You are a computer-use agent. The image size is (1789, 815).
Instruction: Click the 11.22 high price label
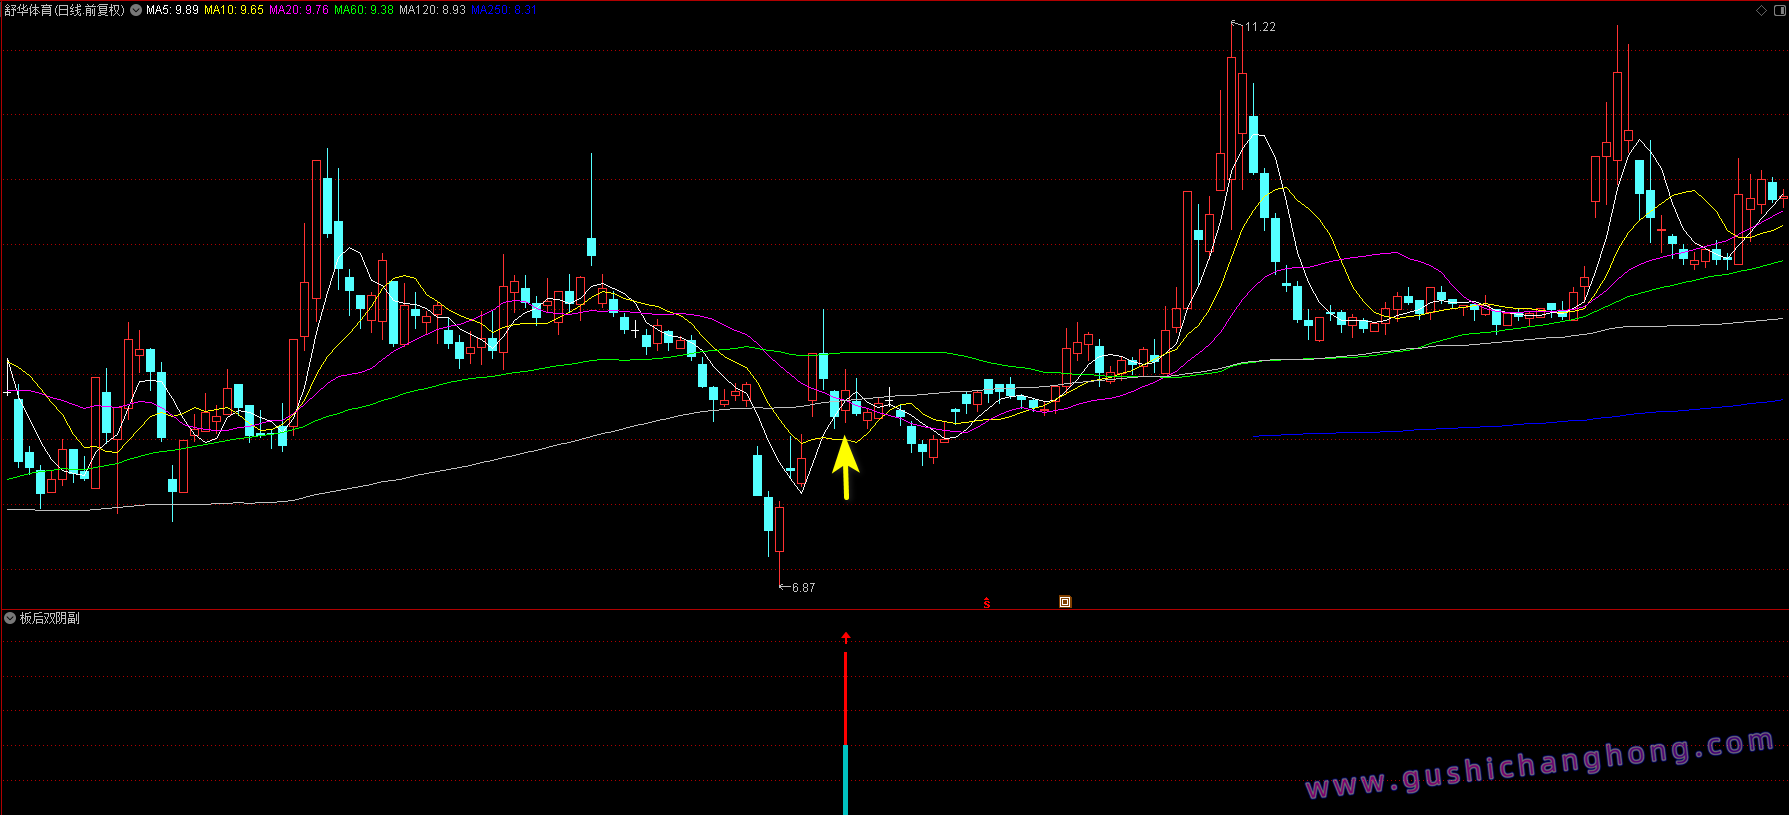1260,27
